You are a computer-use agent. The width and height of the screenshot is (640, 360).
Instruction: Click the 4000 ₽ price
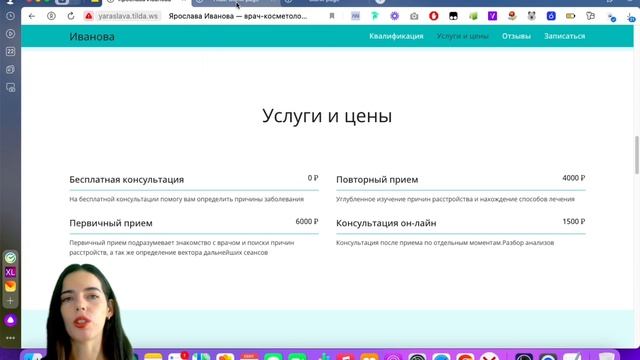click(x=574, y=178)
